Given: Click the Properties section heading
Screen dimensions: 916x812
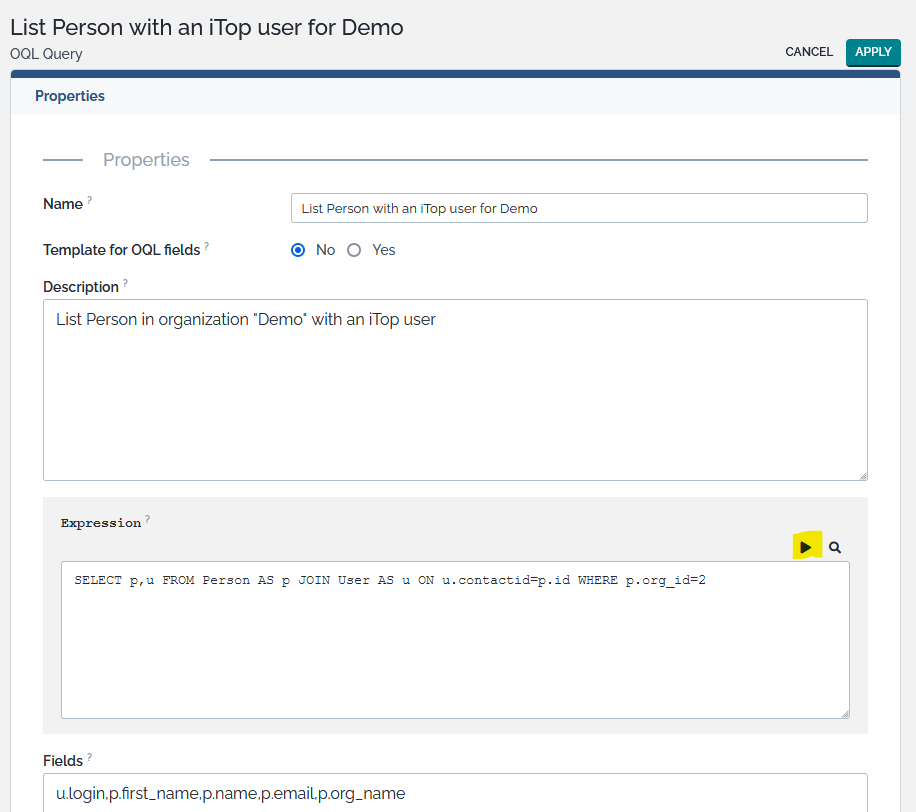Looking at the screenshot, I should pos(146,160).
